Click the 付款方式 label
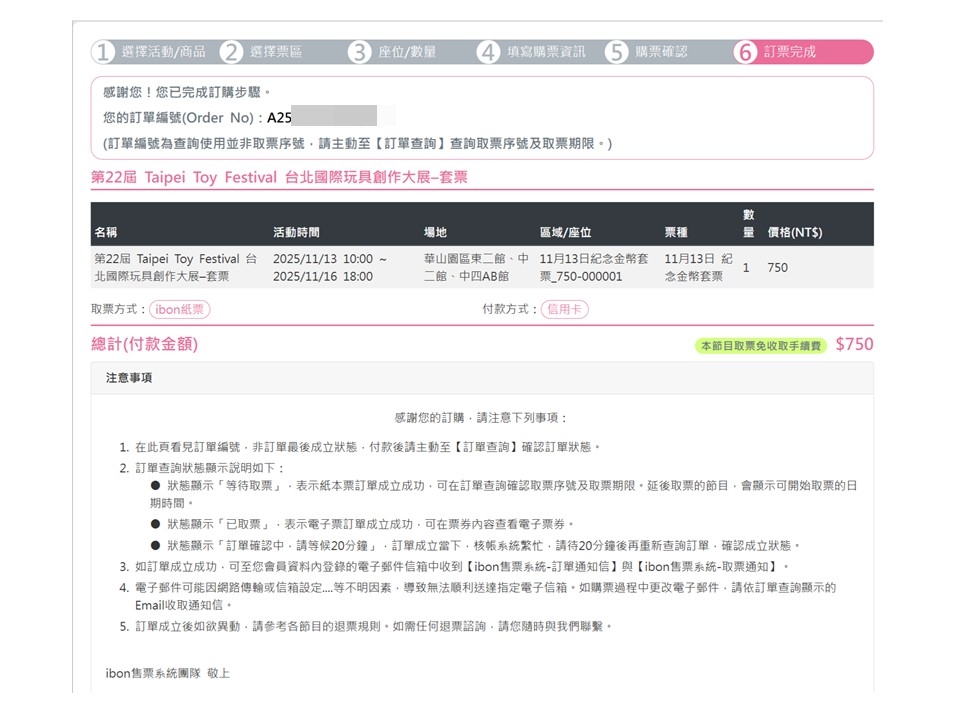The width and height of the screenshot is (960, 720). click(509, 309)
